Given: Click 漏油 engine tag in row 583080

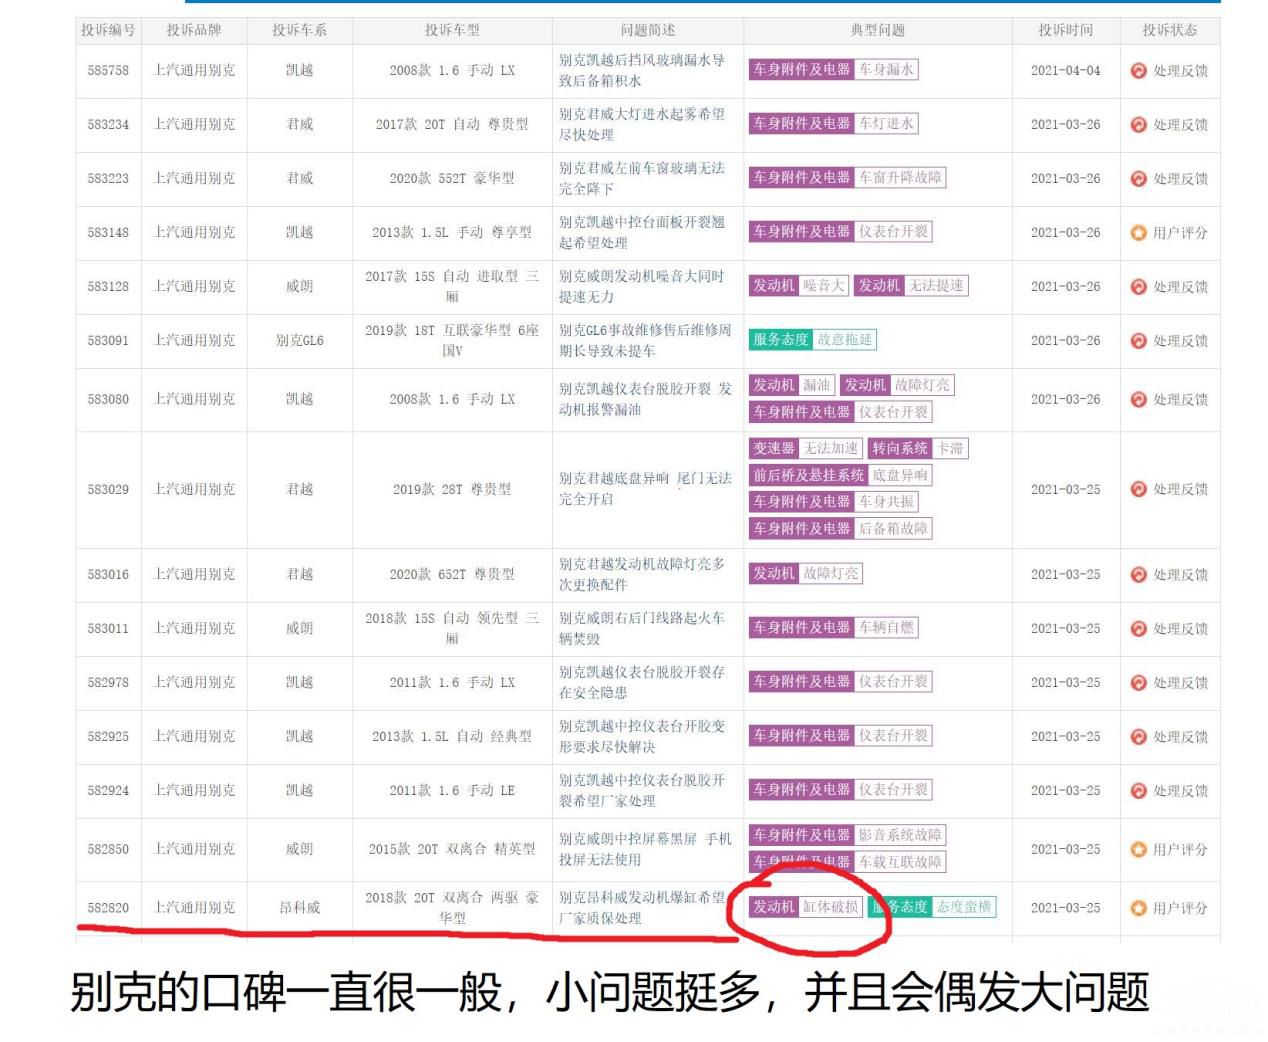Looking at the screenshot, I should coord(792,384).
